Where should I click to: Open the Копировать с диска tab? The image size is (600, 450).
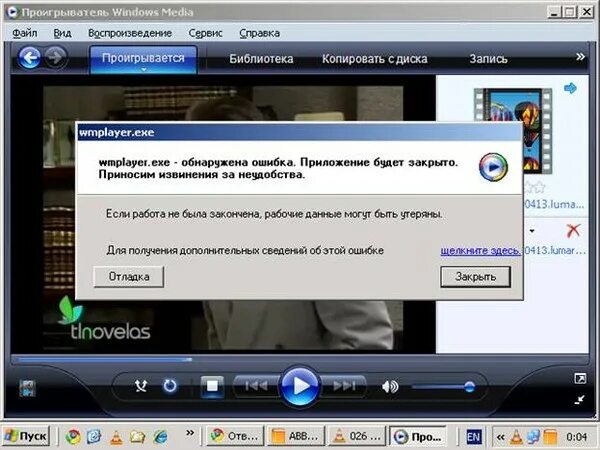click(x=375, y=59)
